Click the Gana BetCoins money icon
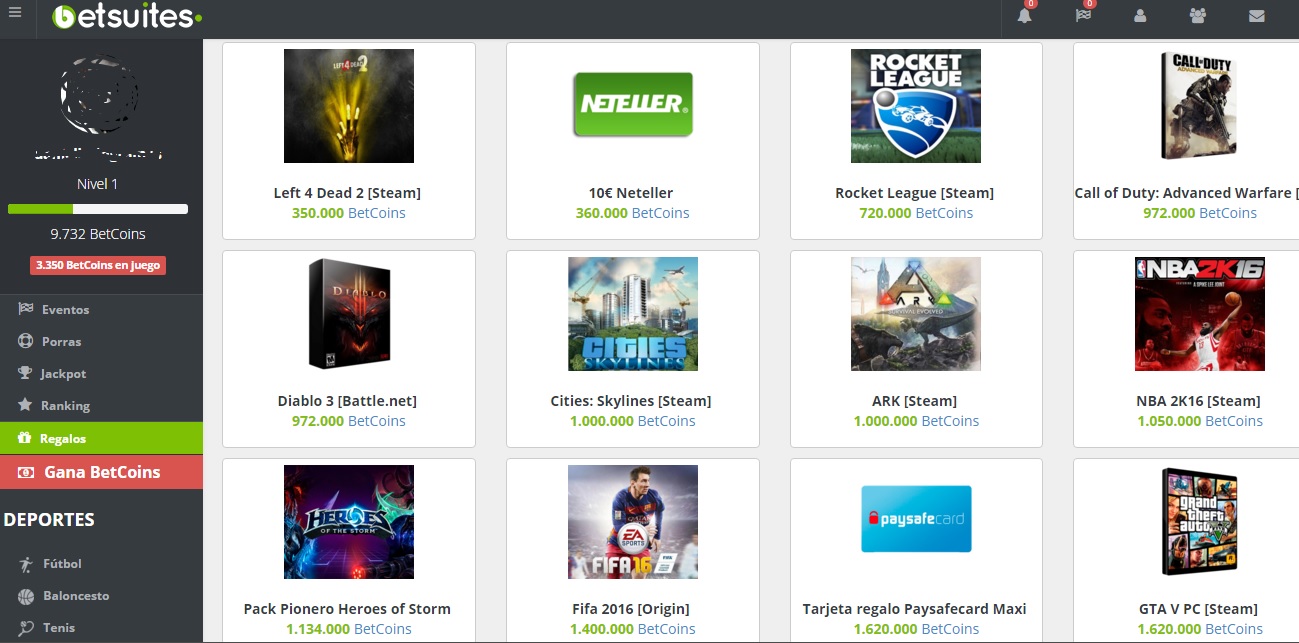Viewport: 1299px width, 643px height. [26, 472]
